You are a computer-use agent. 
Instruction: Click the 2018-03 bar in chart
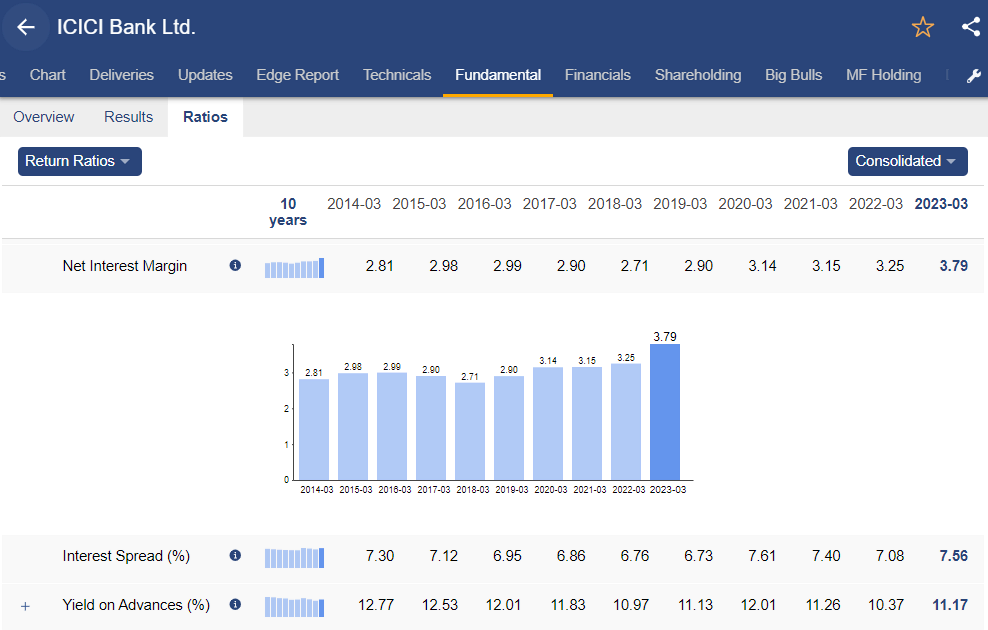(470, 432)
